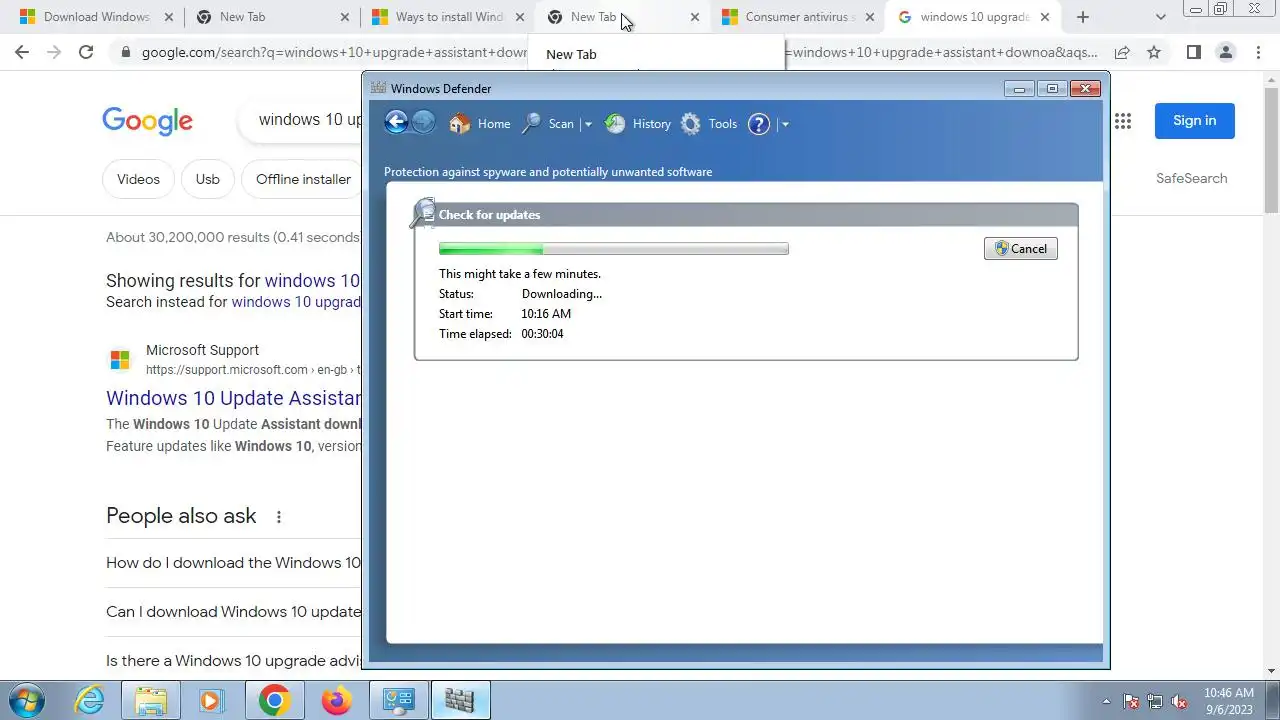Click the Sign in button
Viewport: 1280px width, 720px height.
click(1195, 121)
